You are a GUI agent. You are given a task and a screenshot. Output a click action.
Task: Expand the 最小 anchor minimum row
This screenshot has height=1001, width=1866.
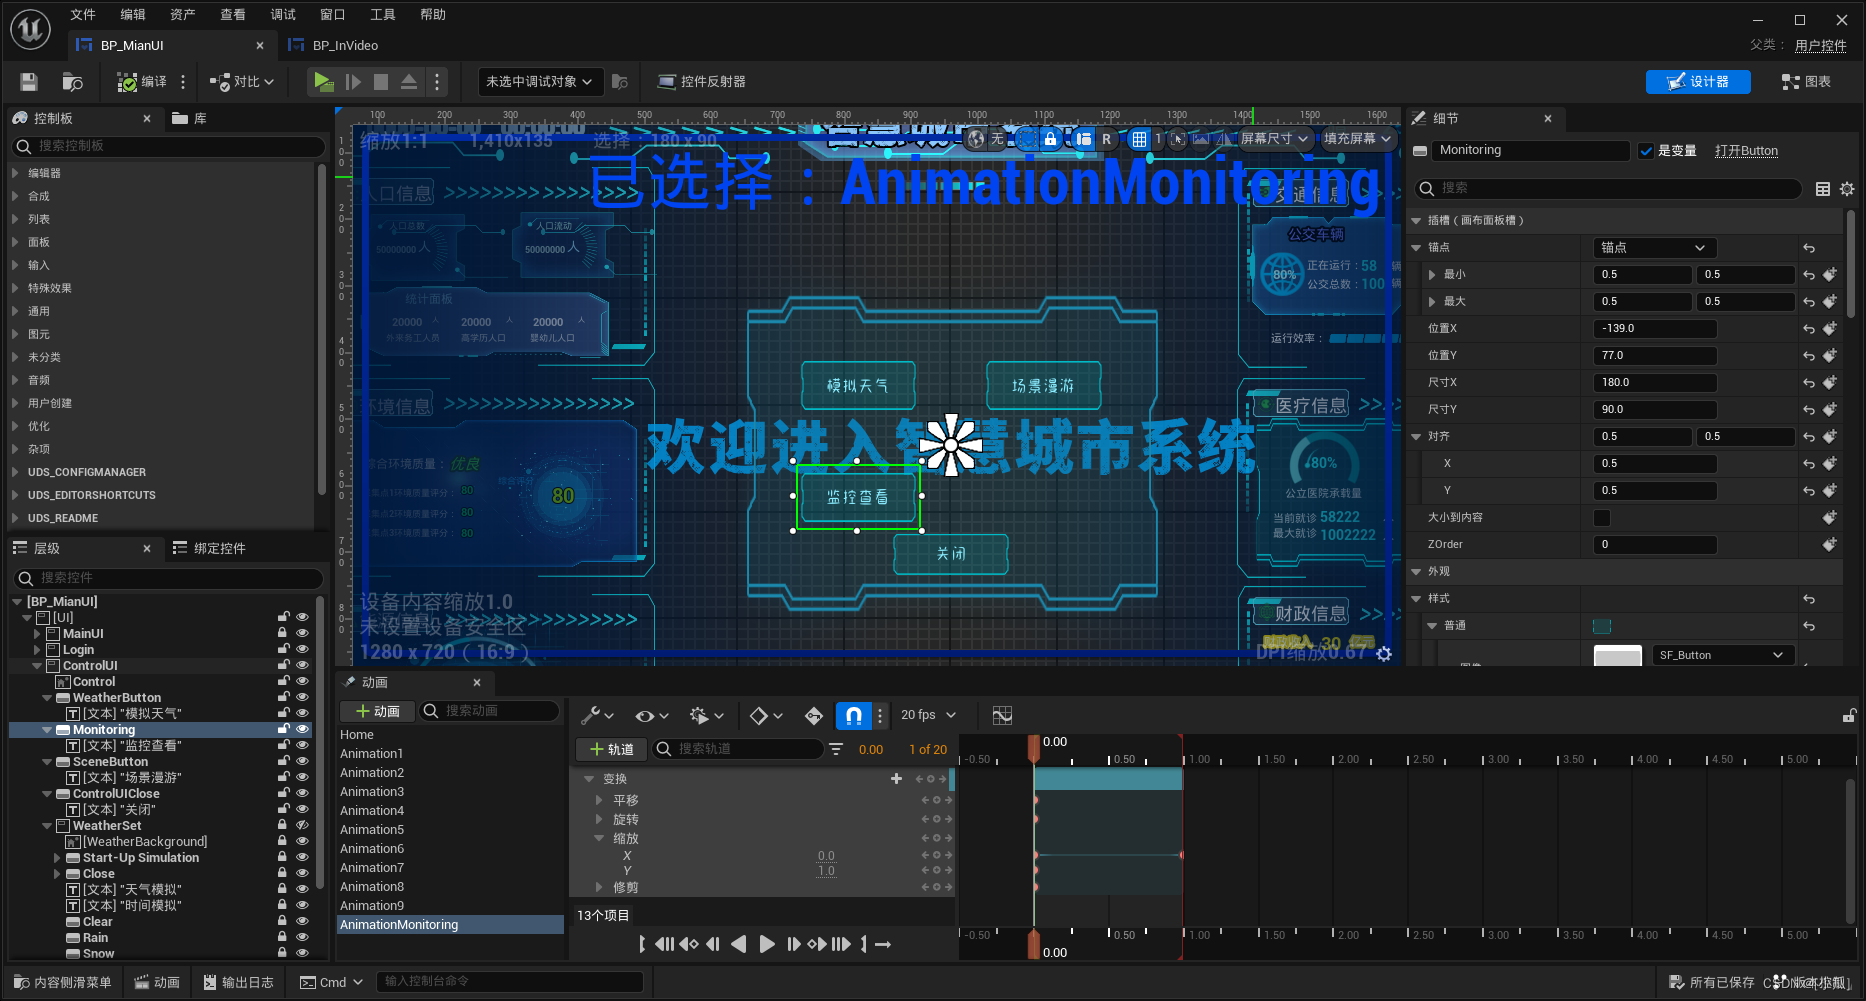pyautogui.click(x=1432, y=275)
